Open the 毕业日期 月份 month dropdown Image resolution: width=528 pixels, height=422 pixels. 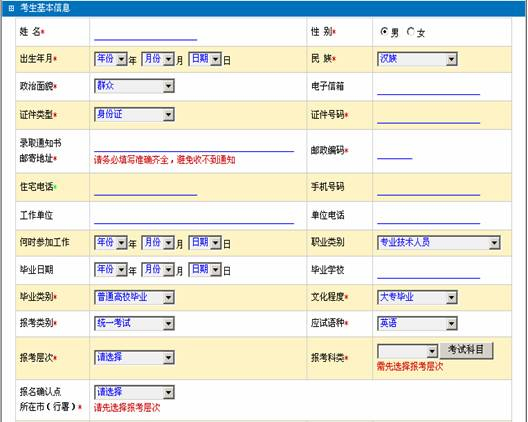tap(158, 270)
